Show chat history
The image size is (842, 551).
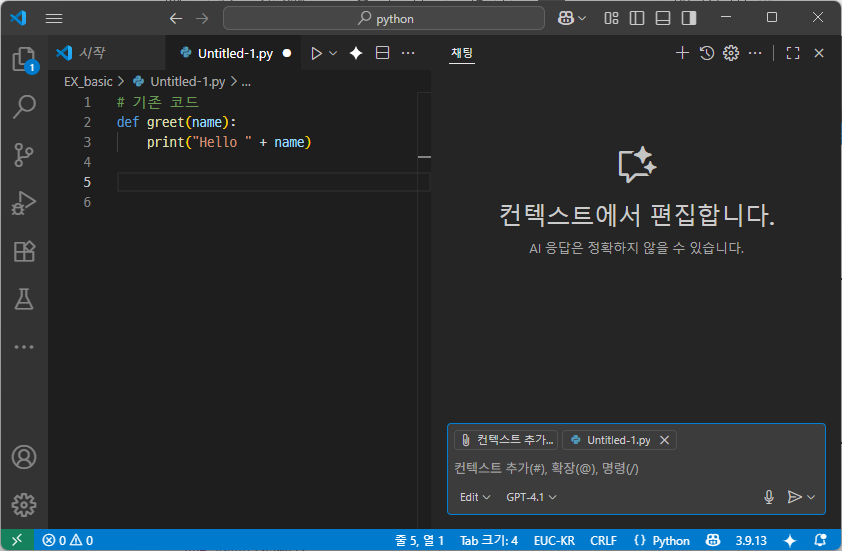707,53
